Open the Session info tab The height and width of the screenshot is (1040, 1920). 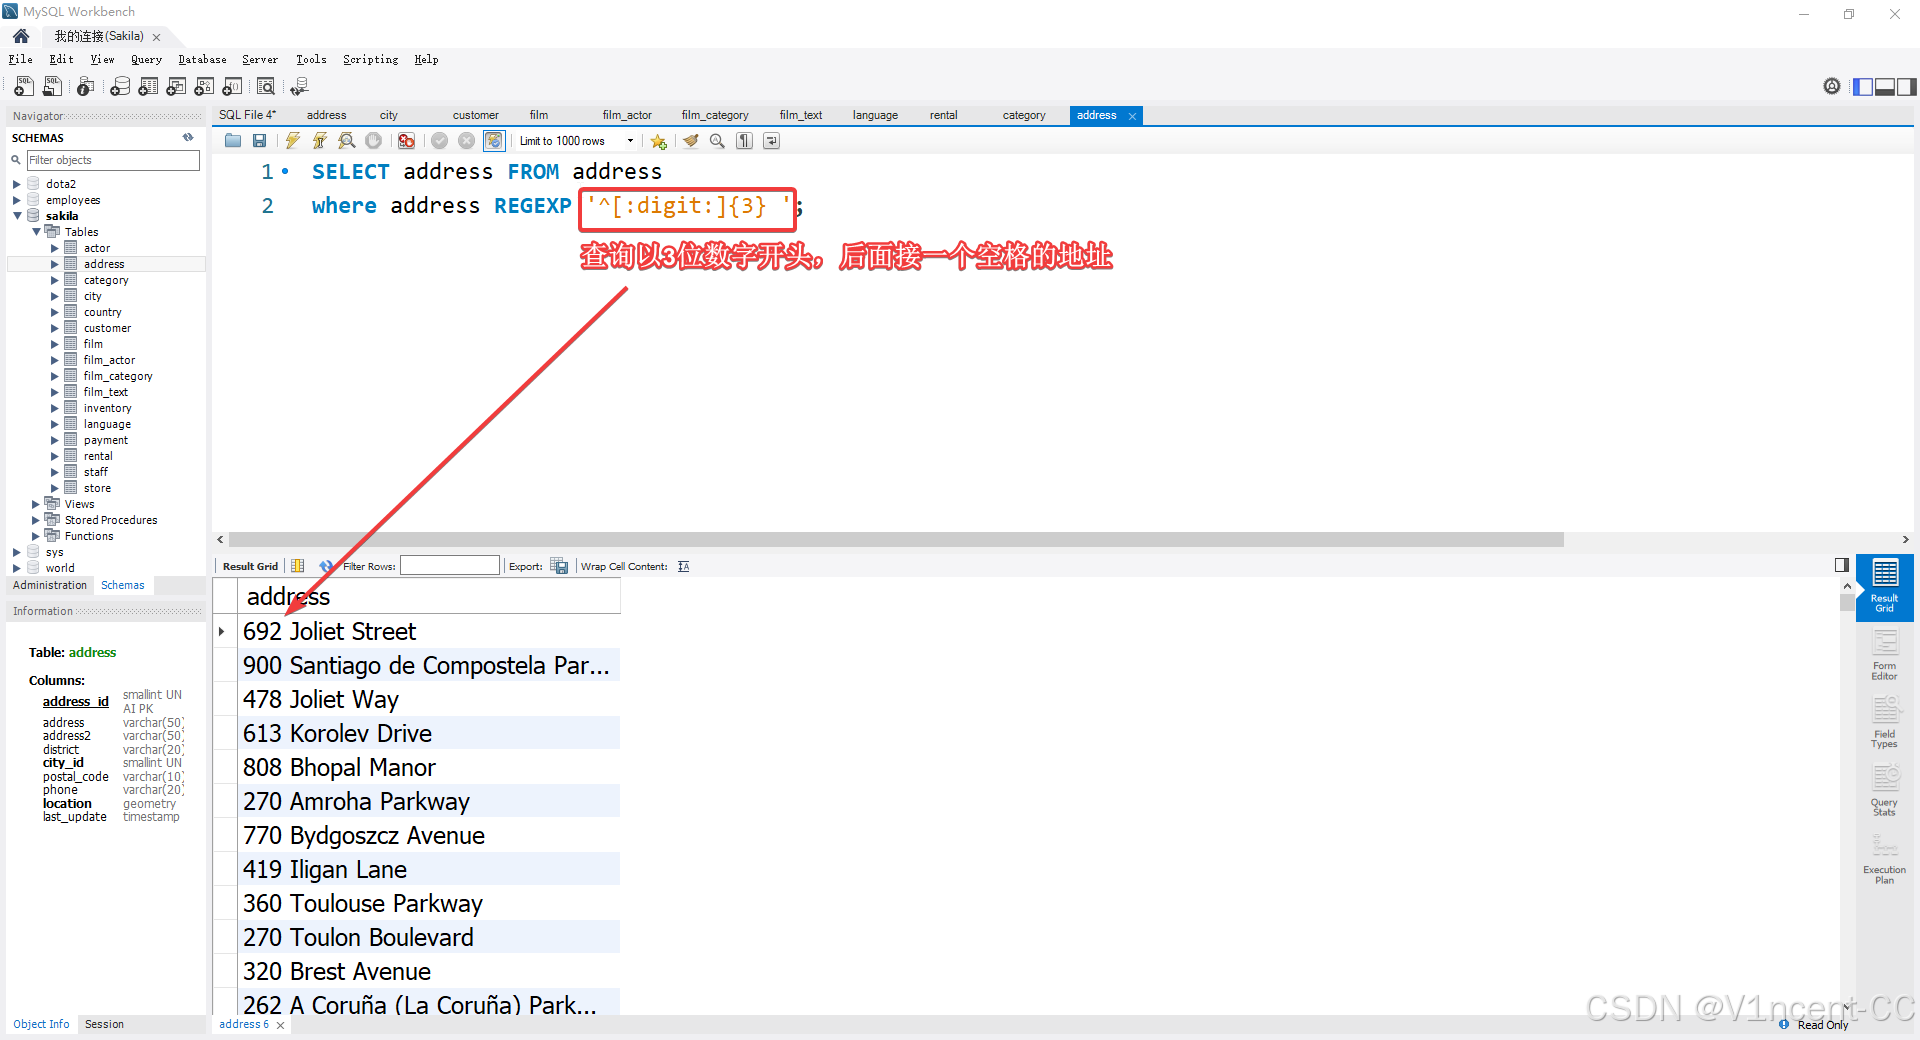coord(104,1024)
